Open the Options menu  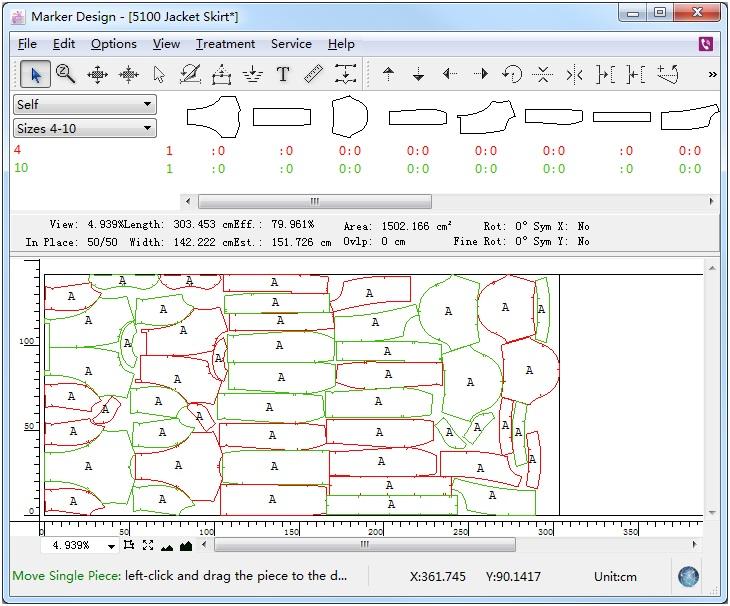[114, 44]
